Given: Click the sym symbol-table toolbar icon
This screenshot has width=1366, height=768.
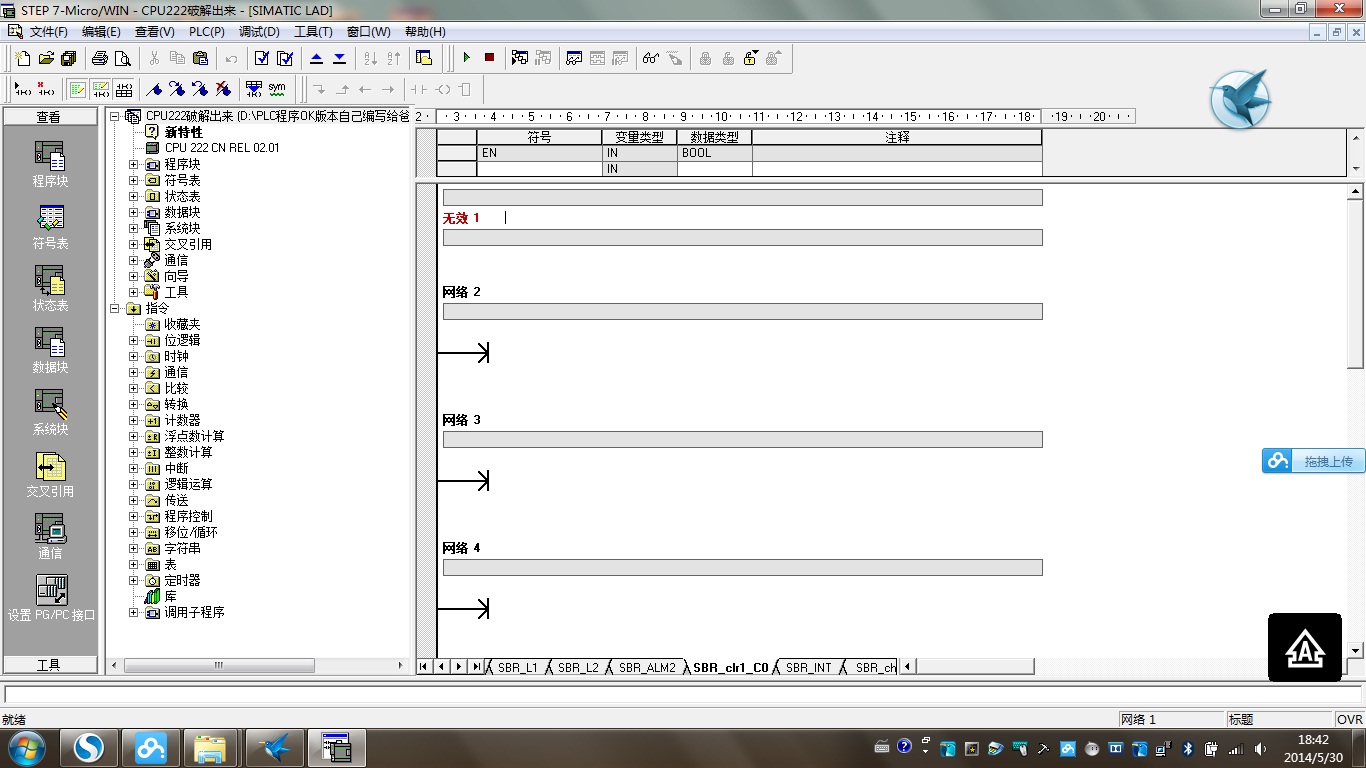Looking at the screenshot, I should 277,89.
